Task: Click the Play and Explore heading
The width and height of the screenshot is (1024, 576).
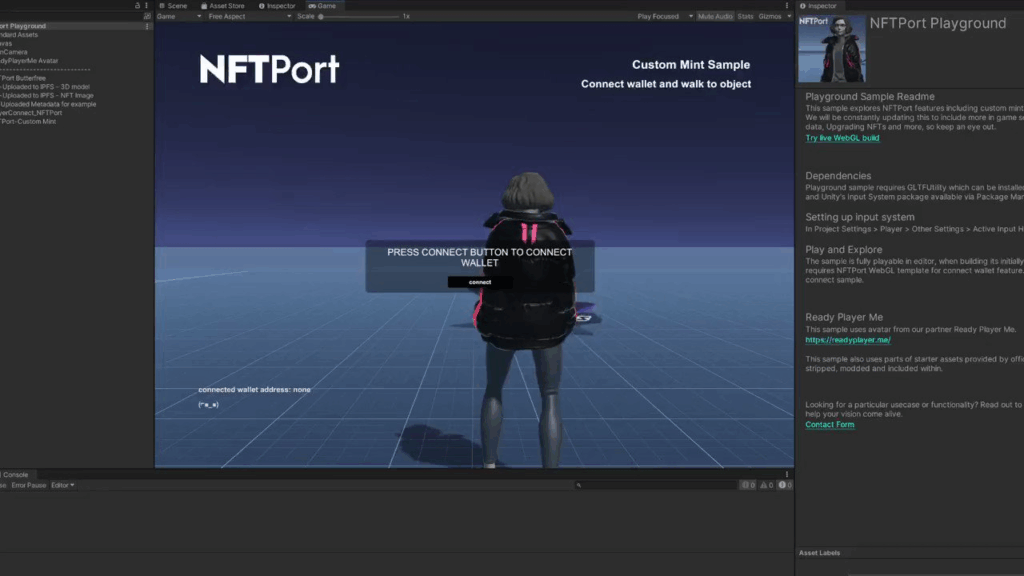Action: 843,249
